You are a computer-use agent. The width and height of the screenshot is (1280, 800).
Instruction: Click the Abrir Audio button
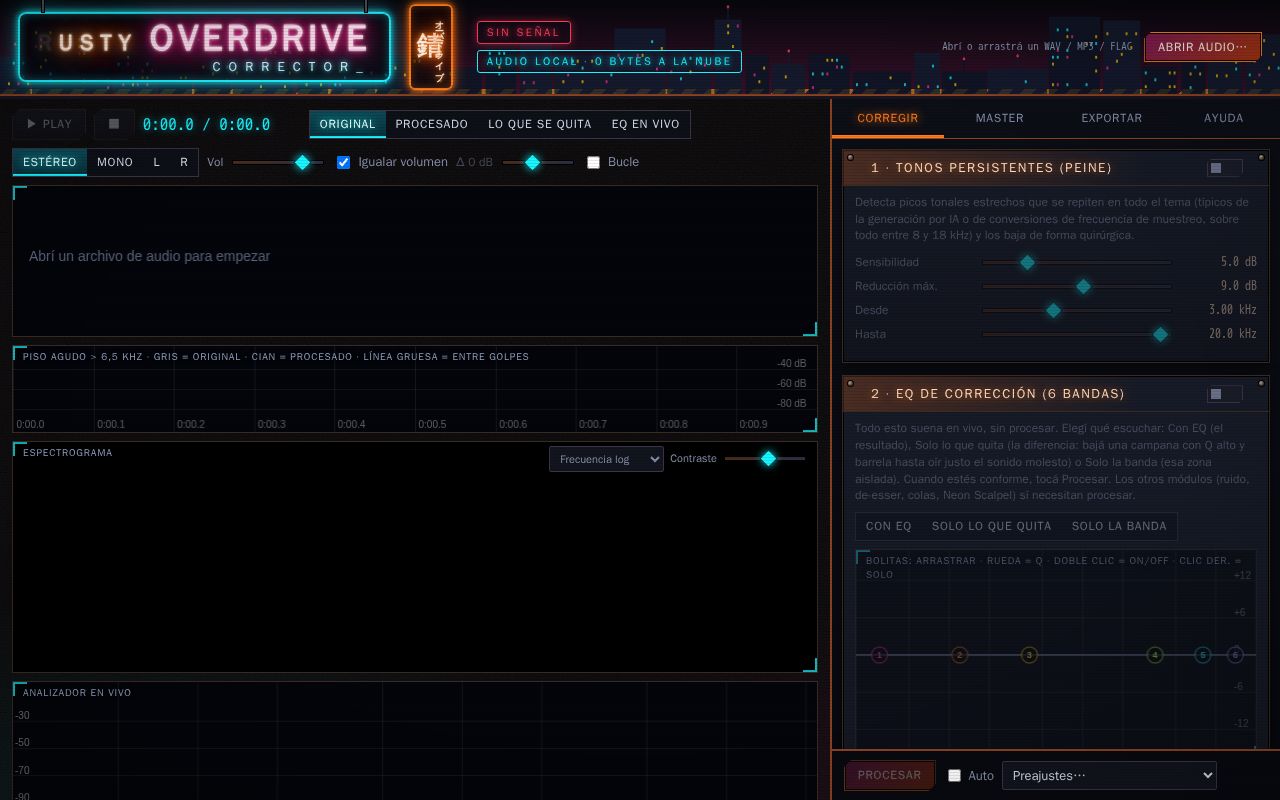(1203, 47)
